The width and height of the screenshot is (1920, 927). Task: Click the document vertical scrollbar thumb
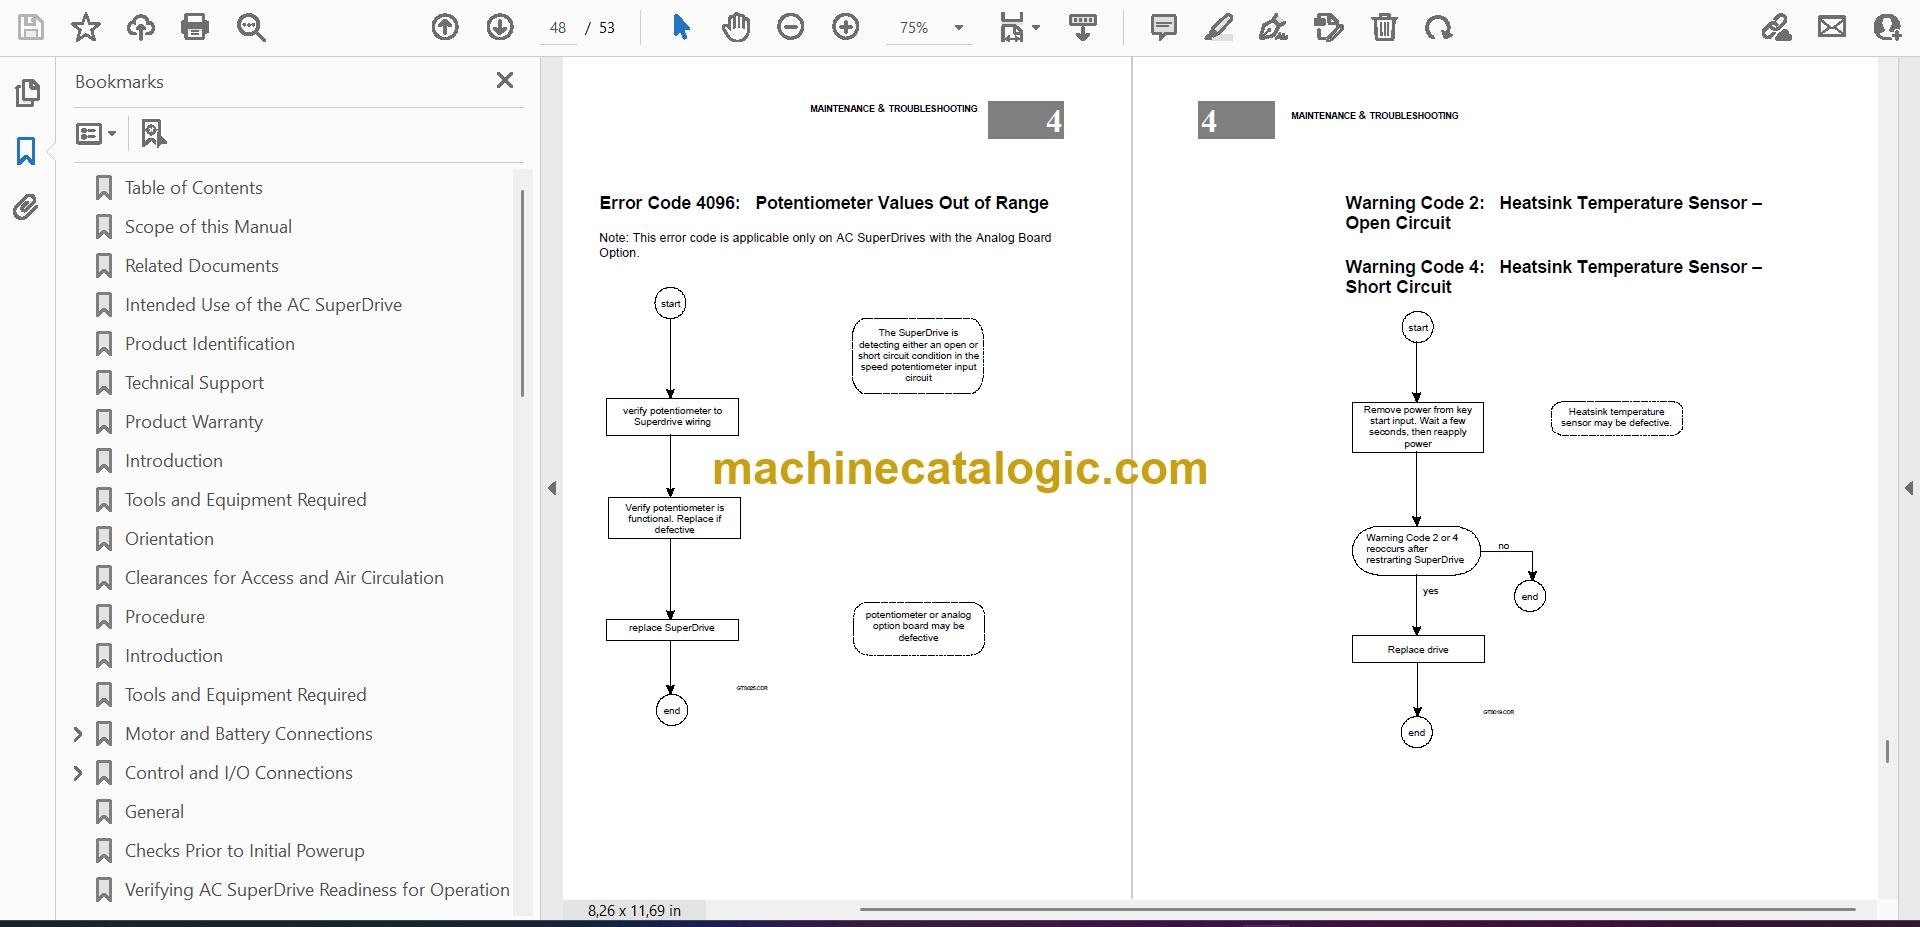click(x=1887, y=751)
